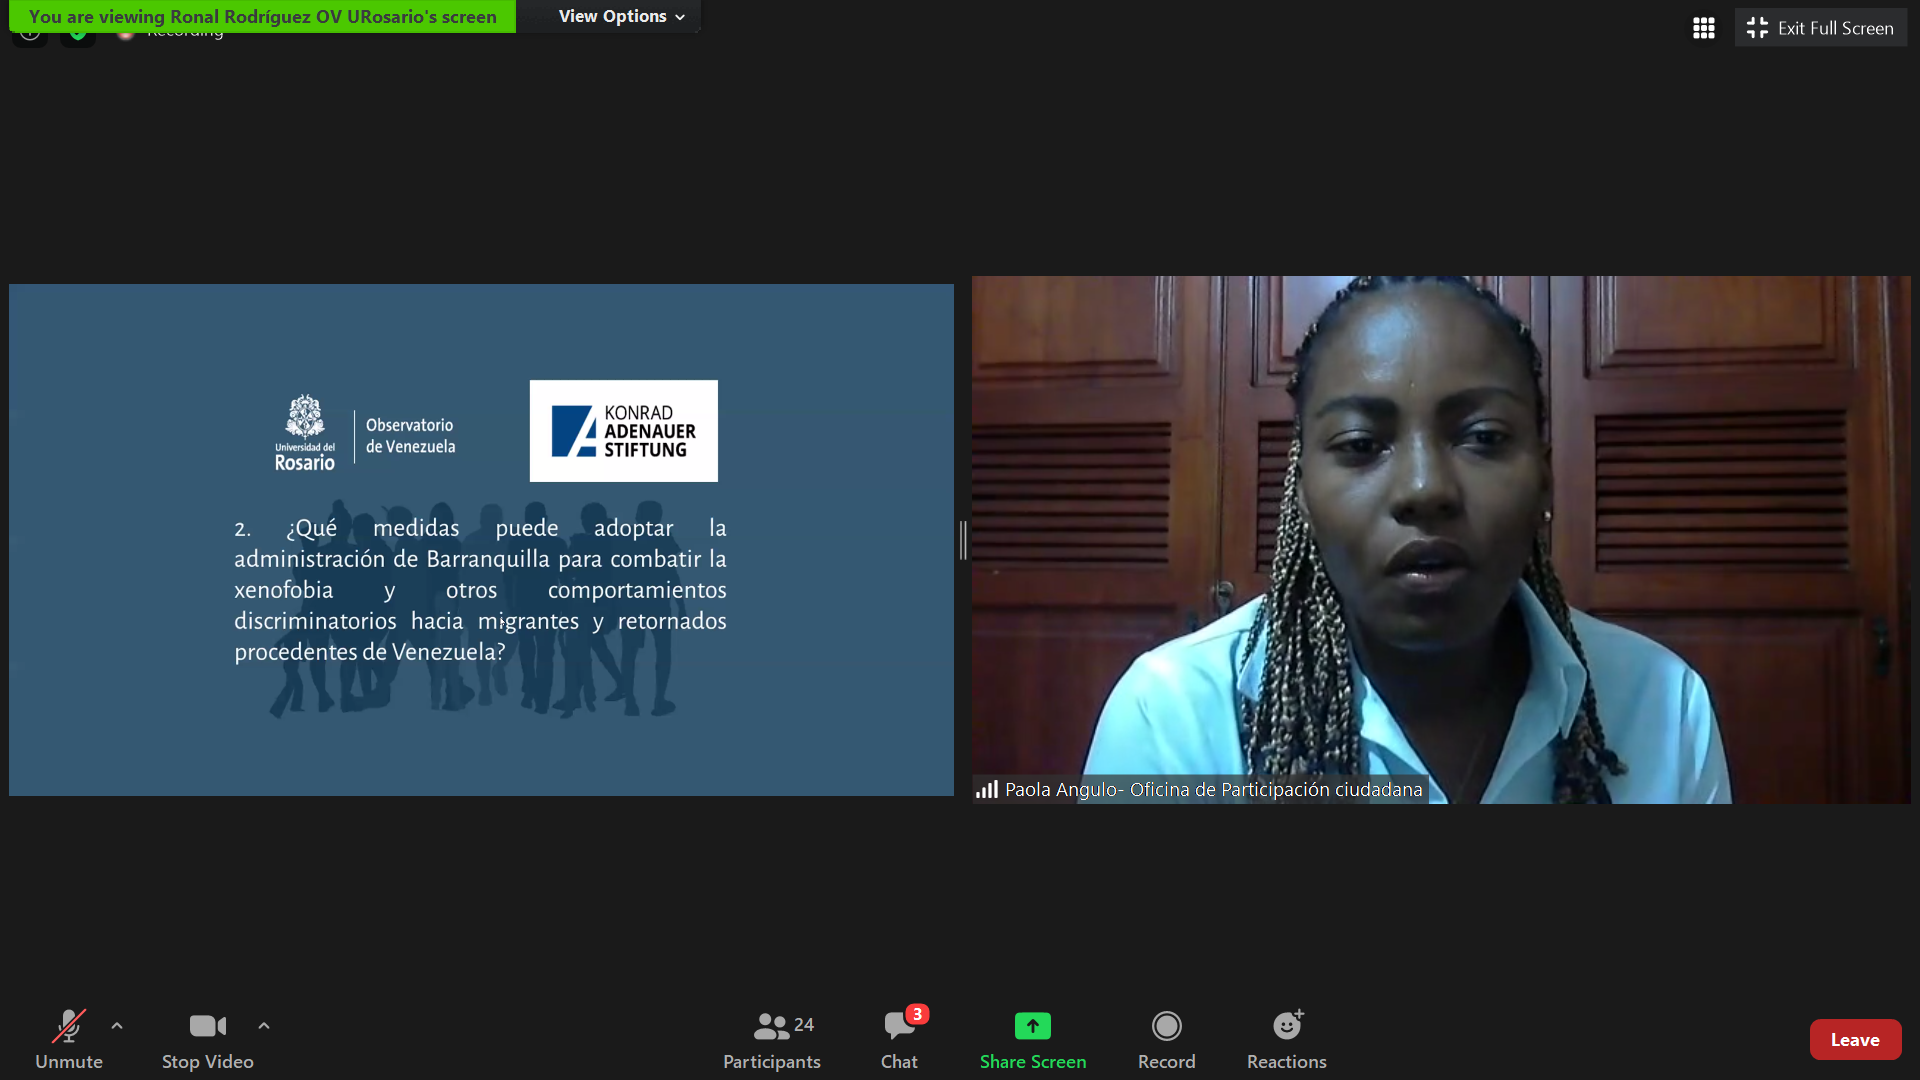The height and width of the screenshot is (1080, 1920).
Task: Switch to gallery view grid icon
Action: coord(1703,28)
